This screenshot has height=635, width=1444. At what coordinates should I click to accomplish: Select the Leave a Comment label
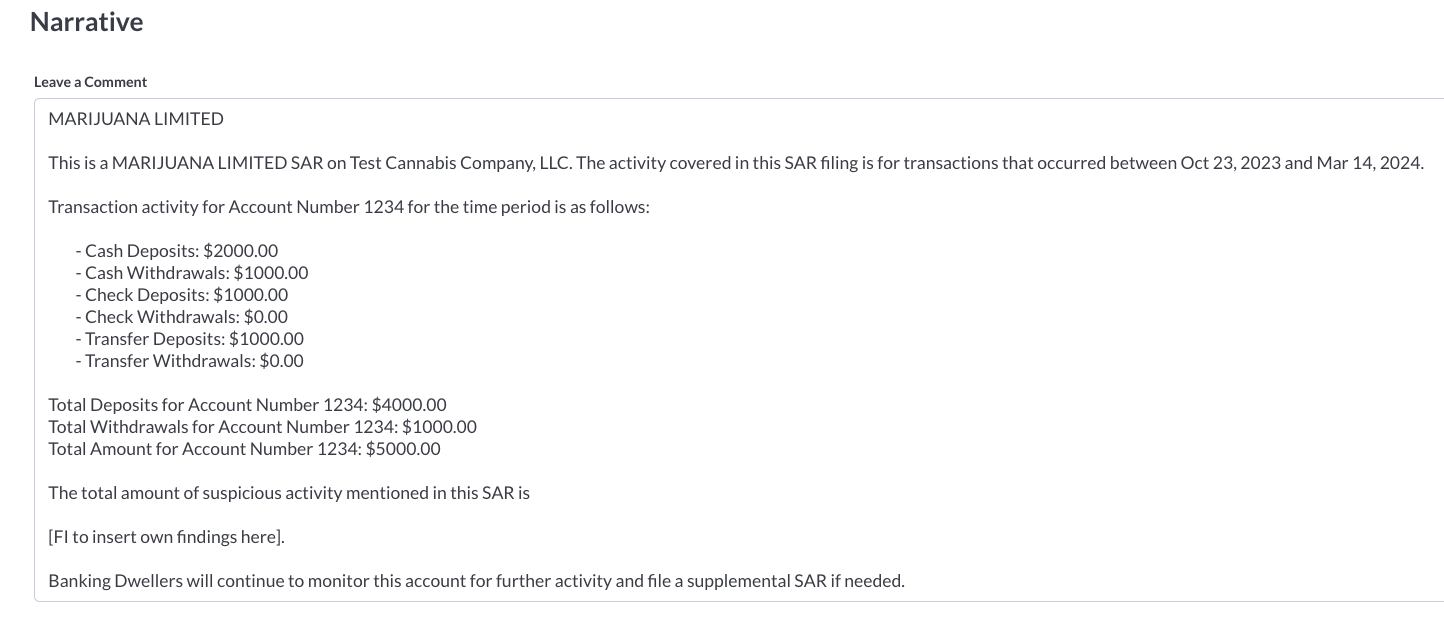tap(90, 81)
